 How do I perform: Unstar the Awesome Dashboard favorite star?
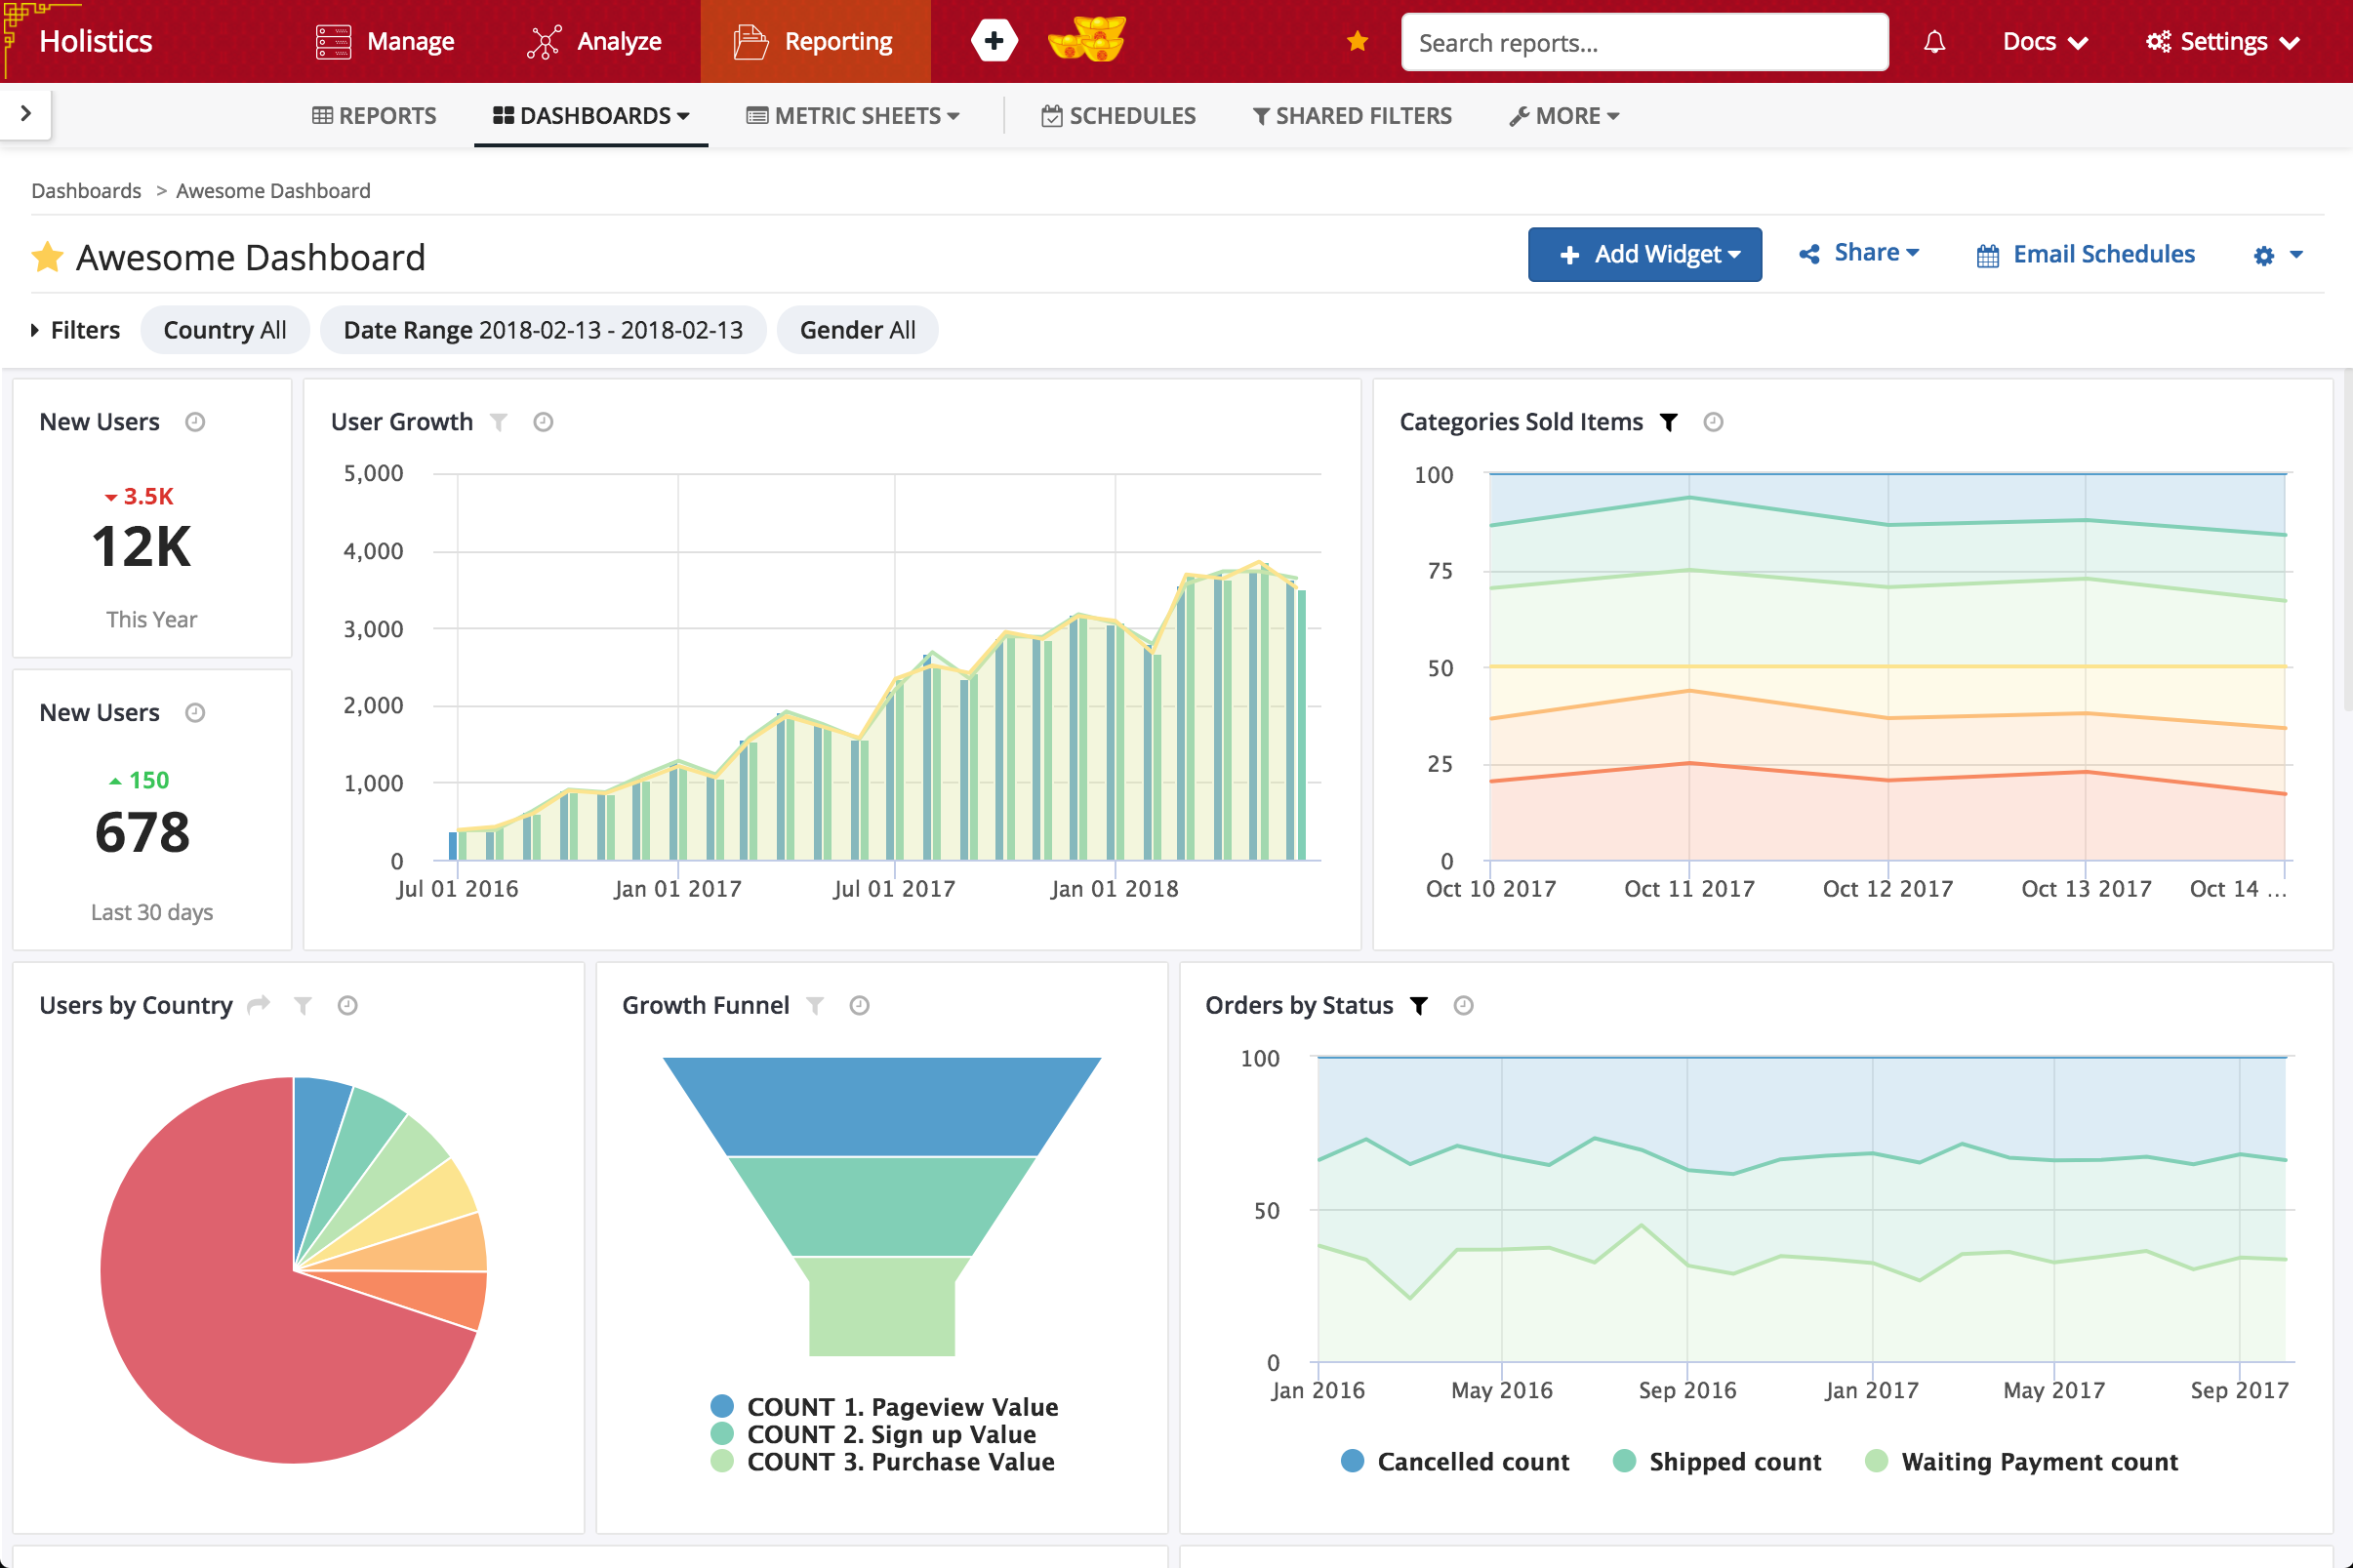click(x=47, y=258)
